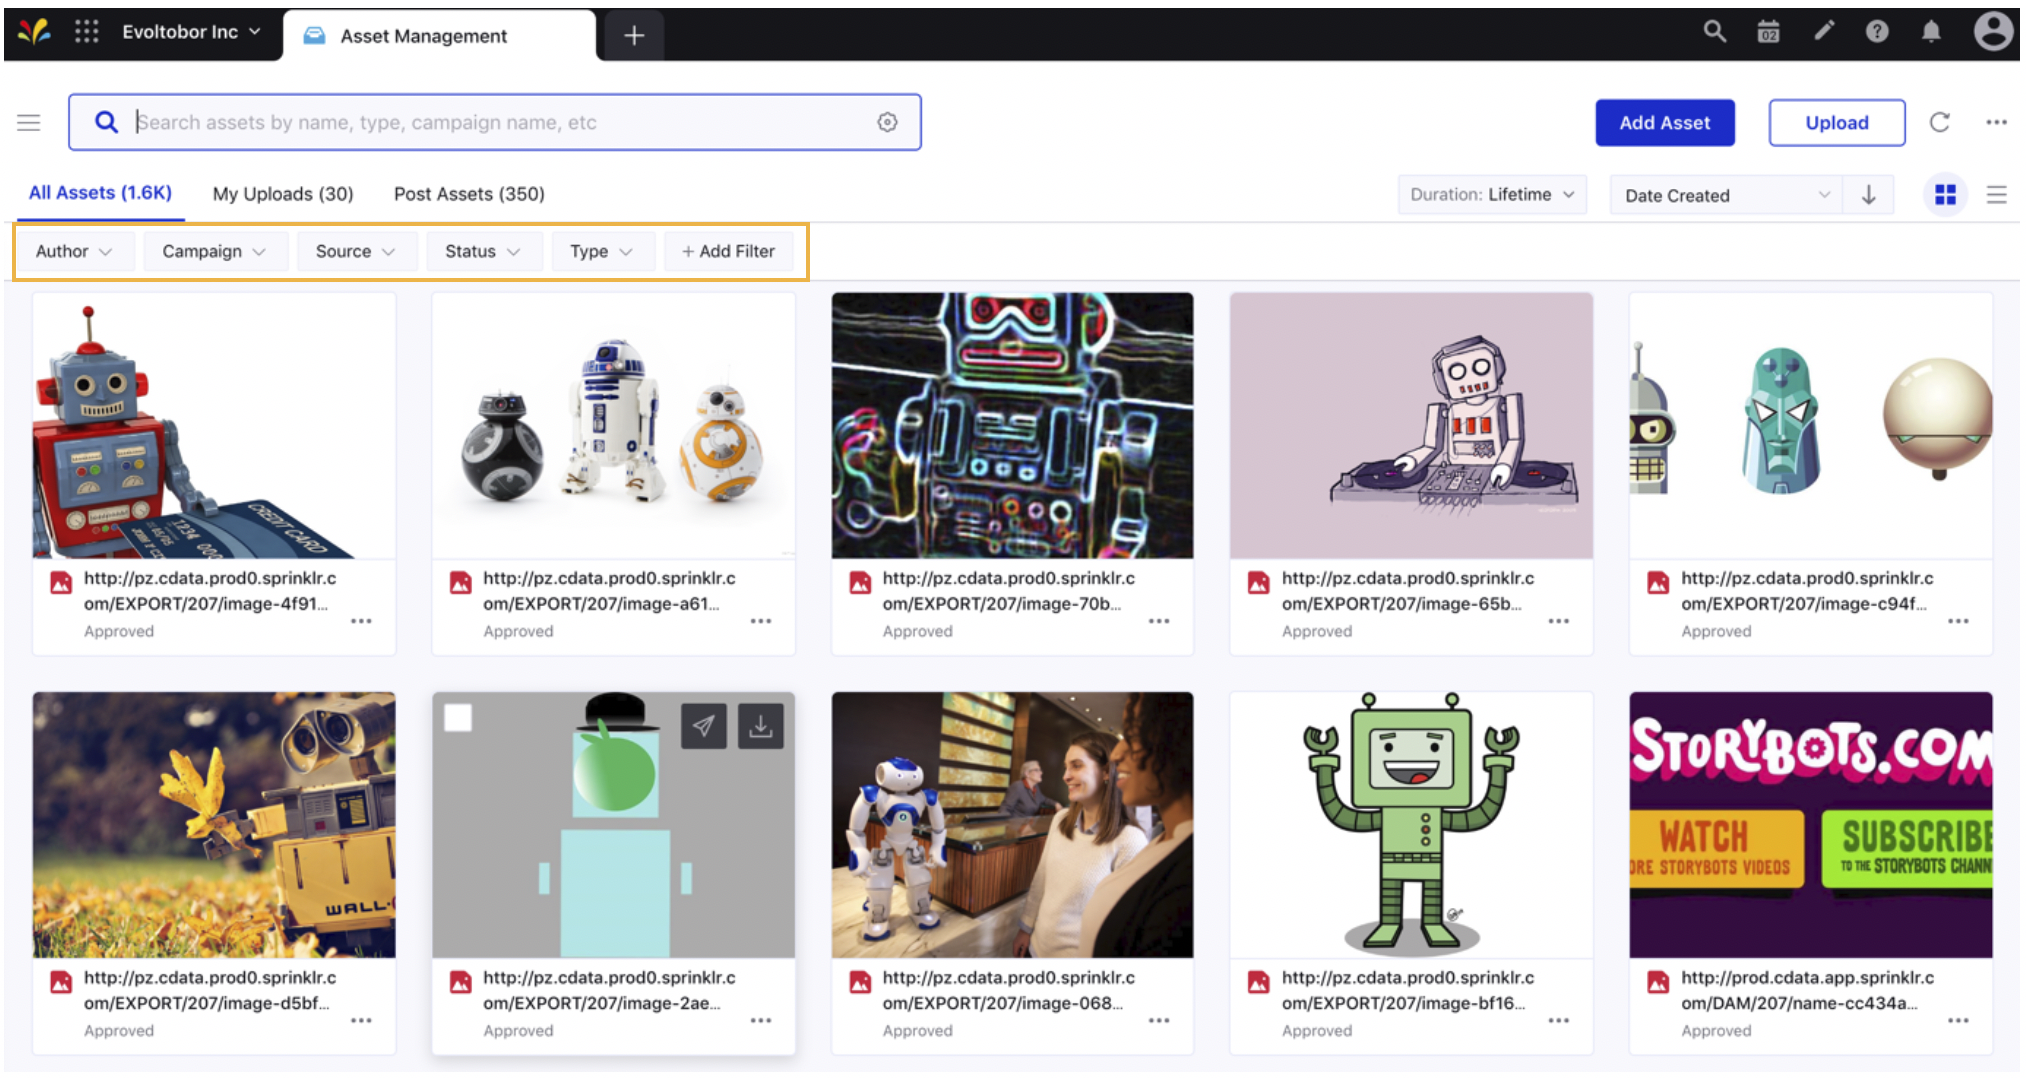Click the + Add Filter button
Screen dimensions: 2026x1078
tap(728, 251)
